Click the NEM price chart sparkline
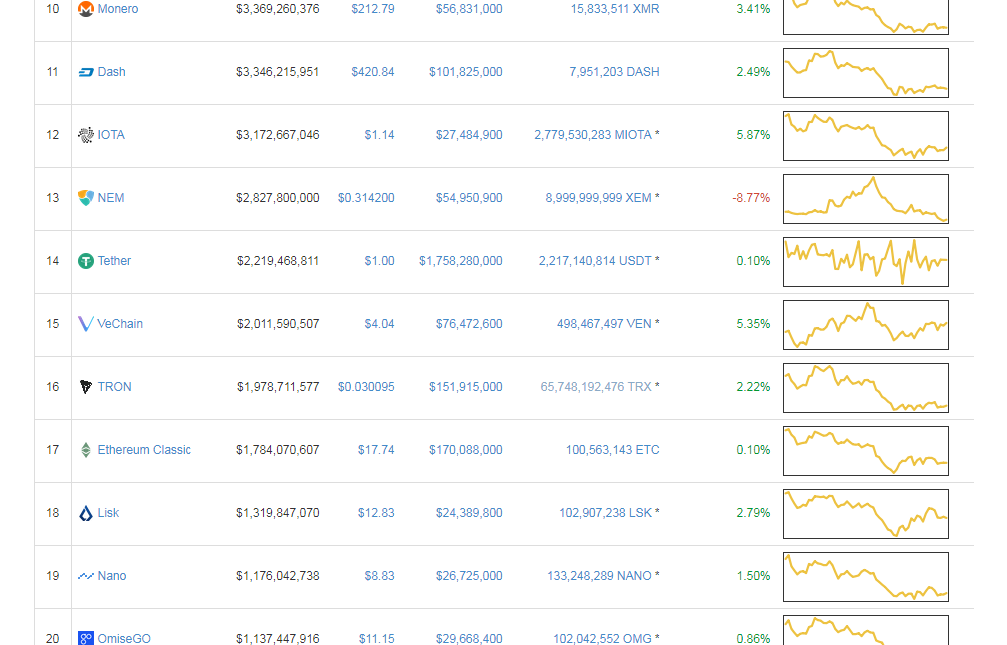Screen dimensions: 1007x645 pos(865,198)
